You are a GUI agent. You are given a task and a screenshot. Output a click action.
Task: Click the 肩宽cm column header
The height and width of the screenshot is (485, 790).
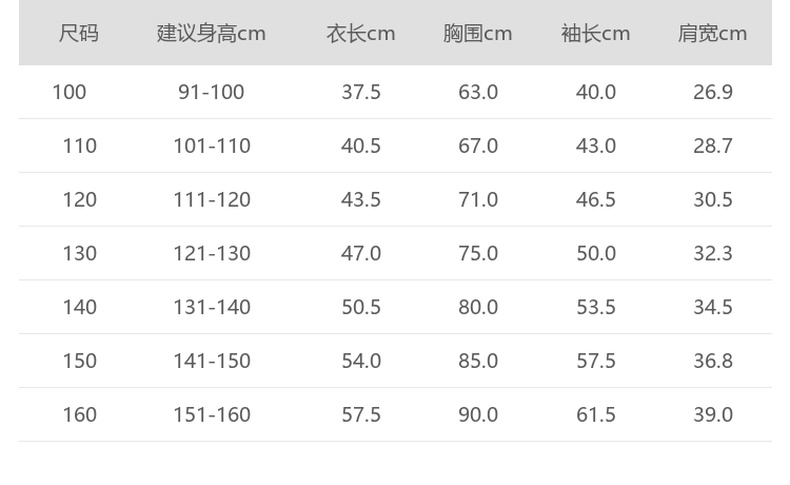point(713,33)
